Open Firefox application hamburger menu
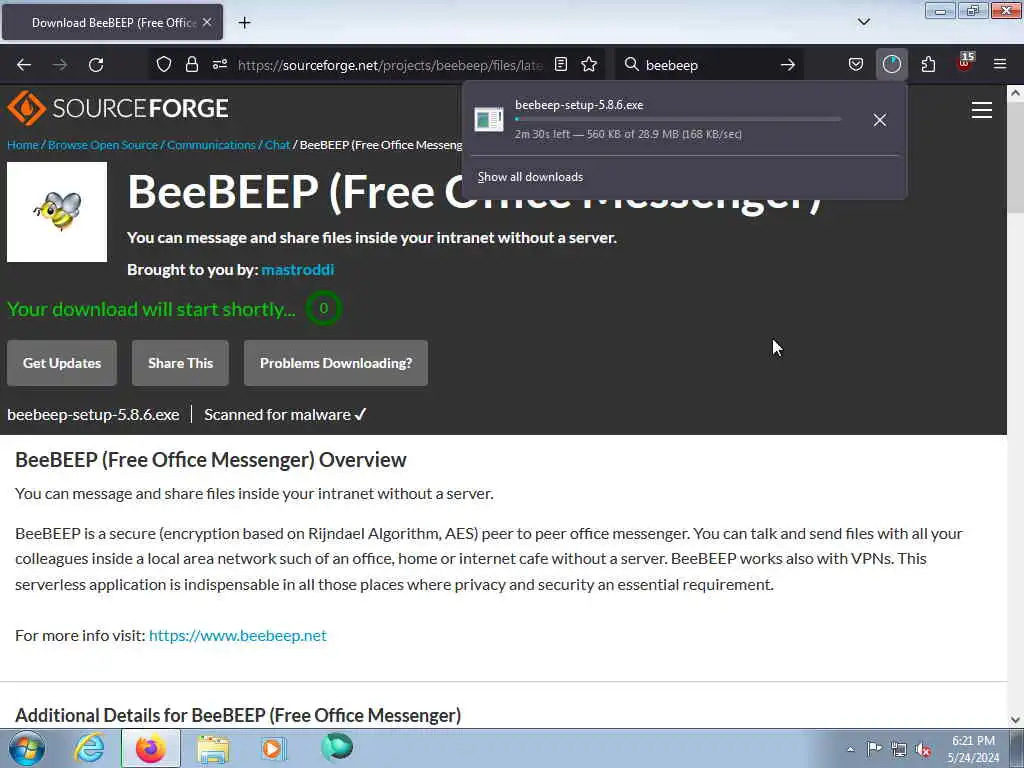1024x768 pixels. click(1000, 64)
